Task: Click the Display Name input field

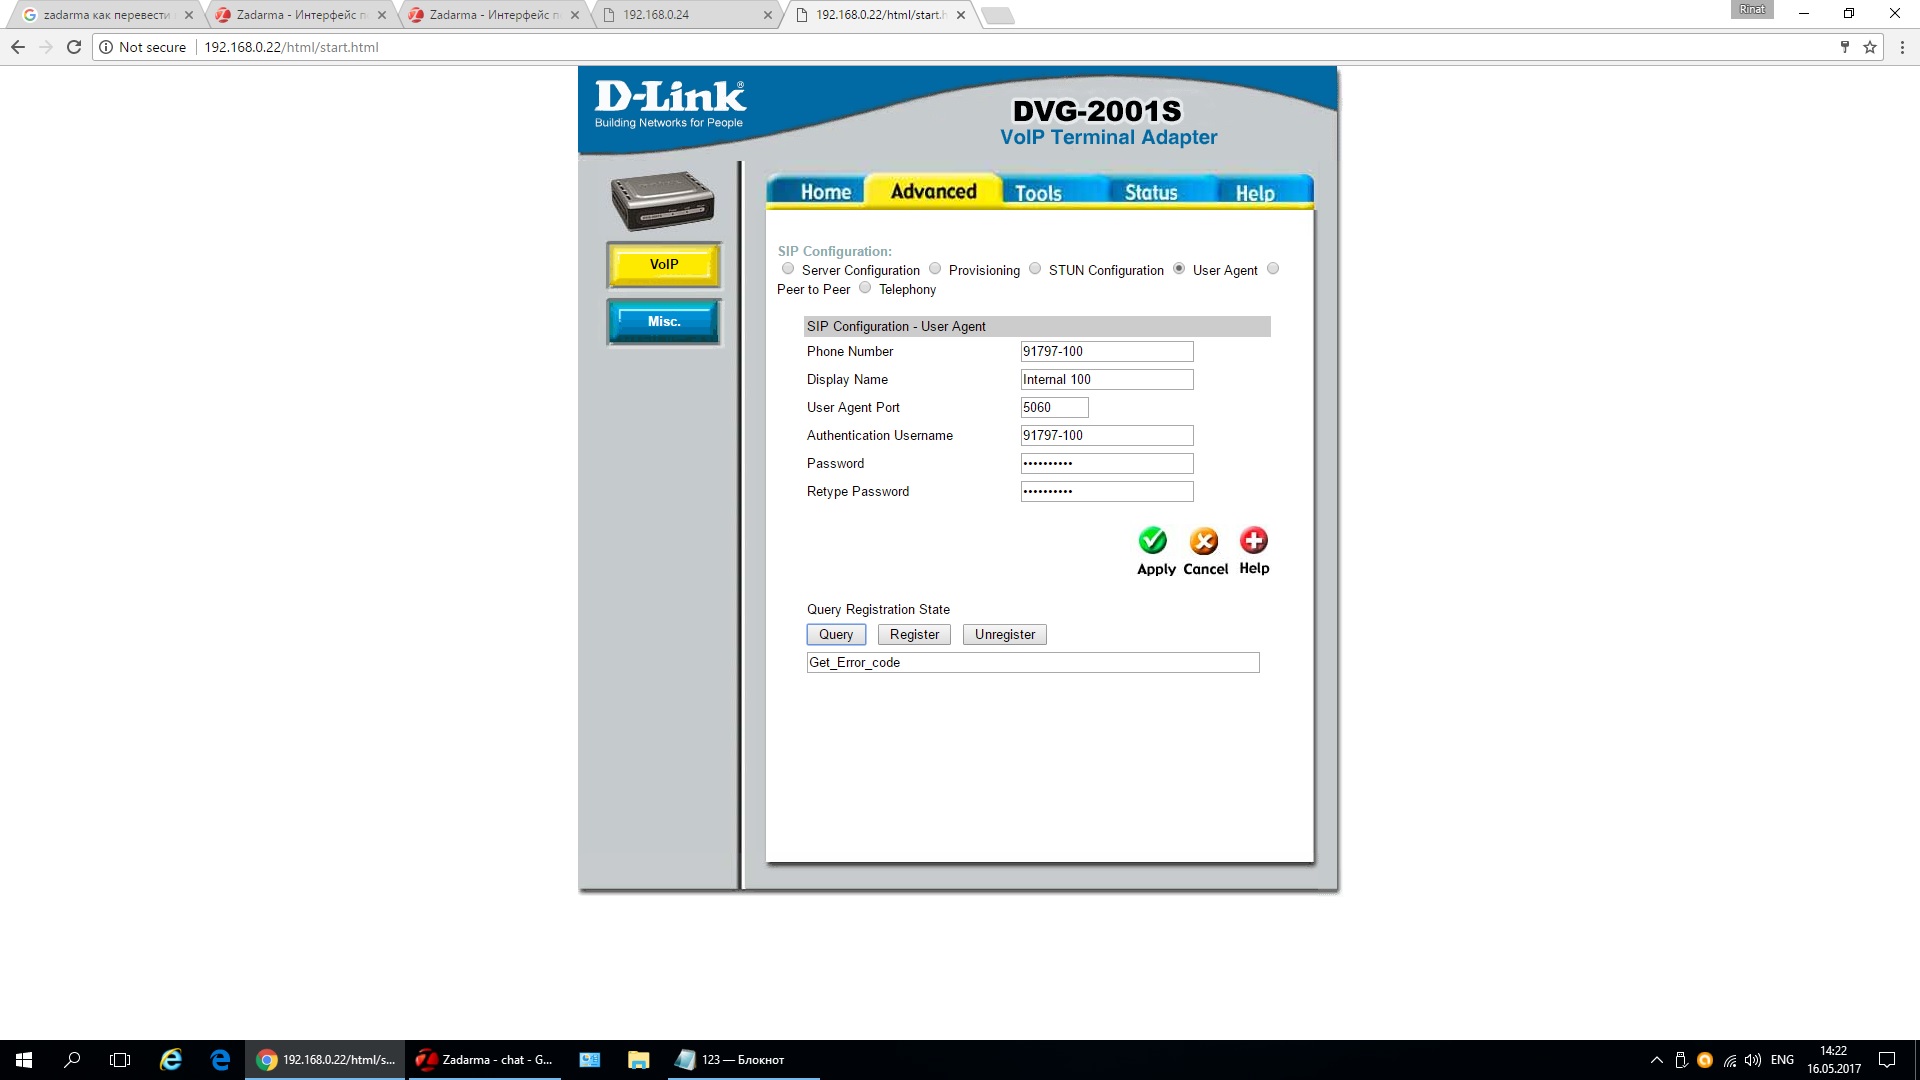Action: pos(1106,380)
